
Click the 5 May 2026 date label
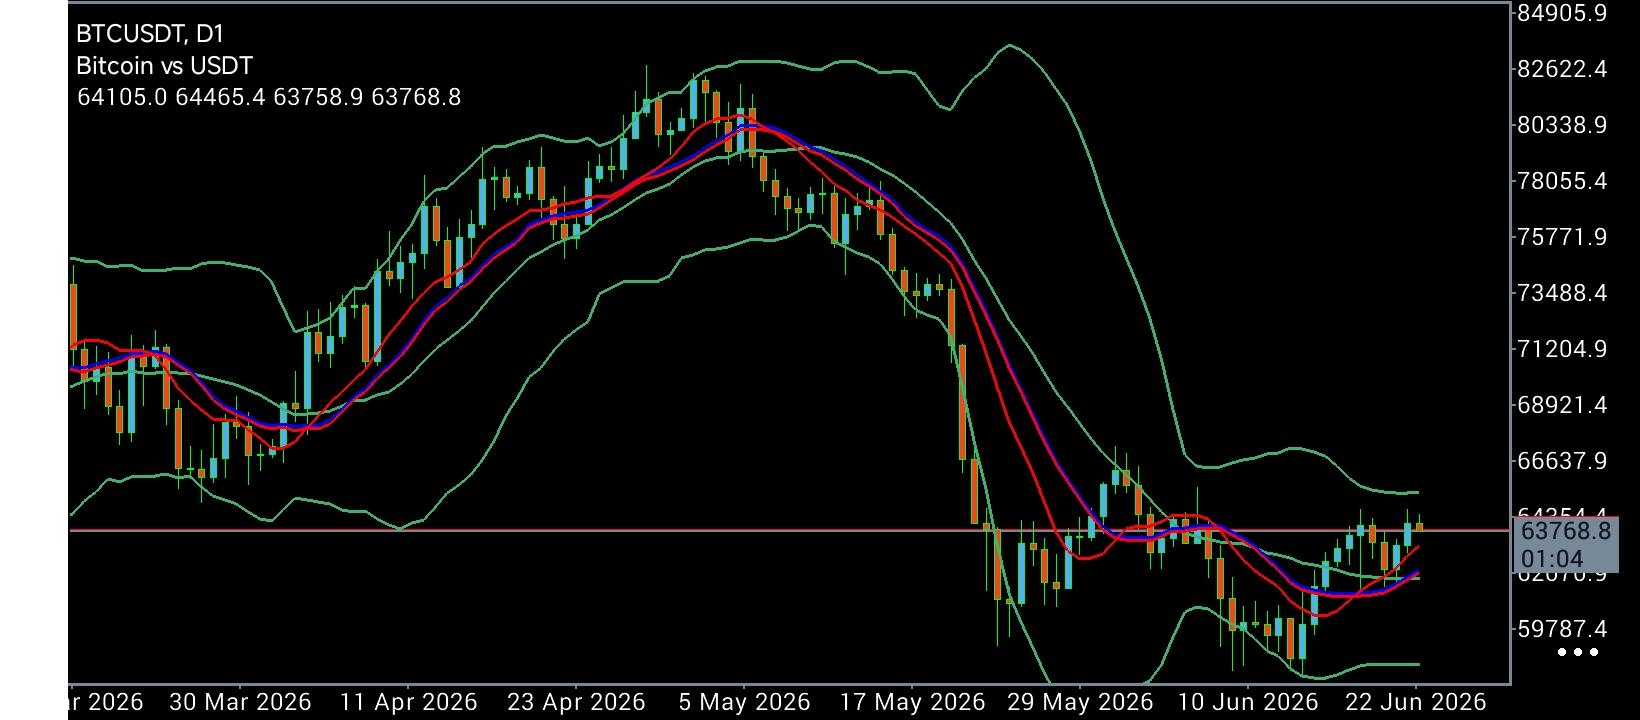[x=744, y=702]
